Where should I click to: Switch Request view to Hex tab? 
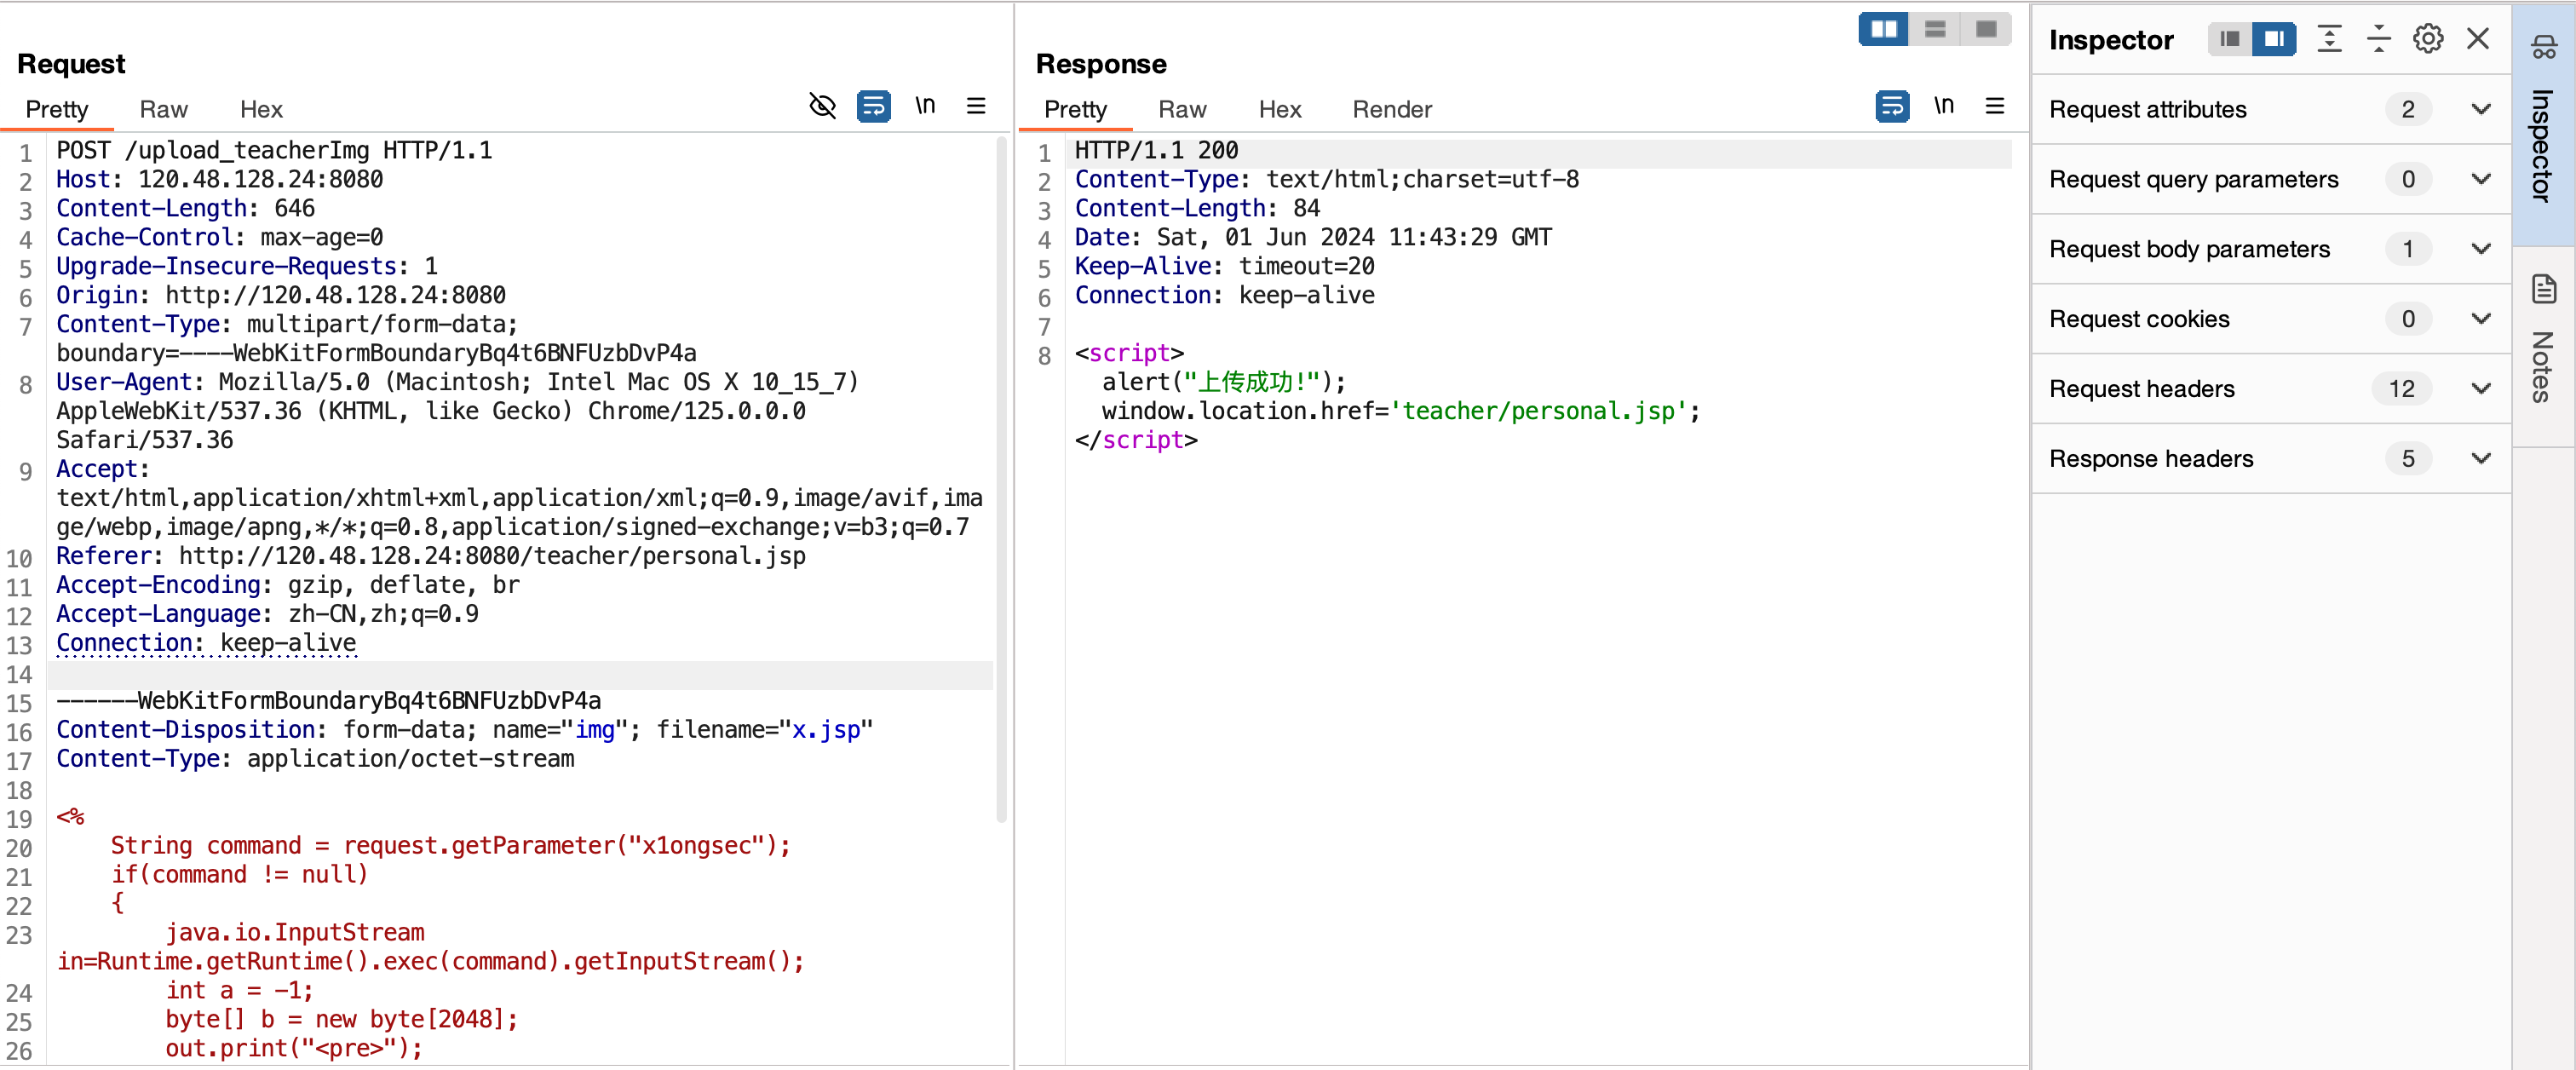tap(261, 109)
